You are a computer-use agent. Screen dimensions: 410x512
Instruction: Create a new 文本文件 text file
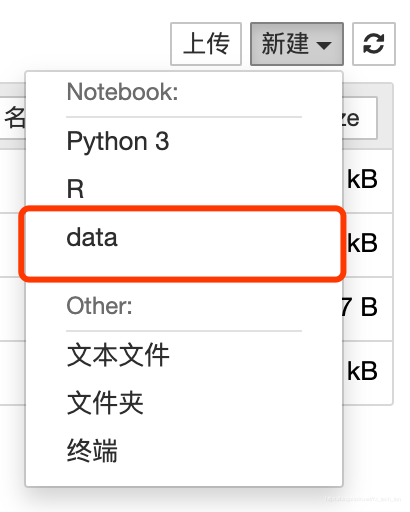(x=118, y=355)
